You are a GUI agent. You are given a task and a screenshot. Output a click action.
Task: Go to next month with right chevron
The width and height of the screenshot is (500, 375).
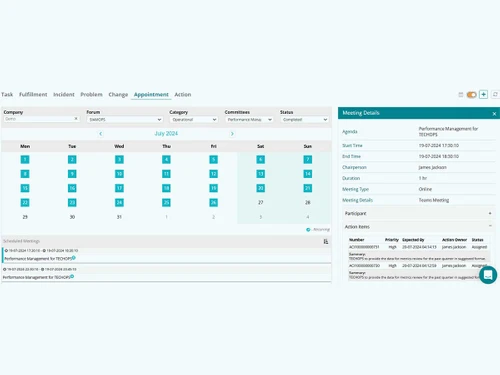[232, 134]
